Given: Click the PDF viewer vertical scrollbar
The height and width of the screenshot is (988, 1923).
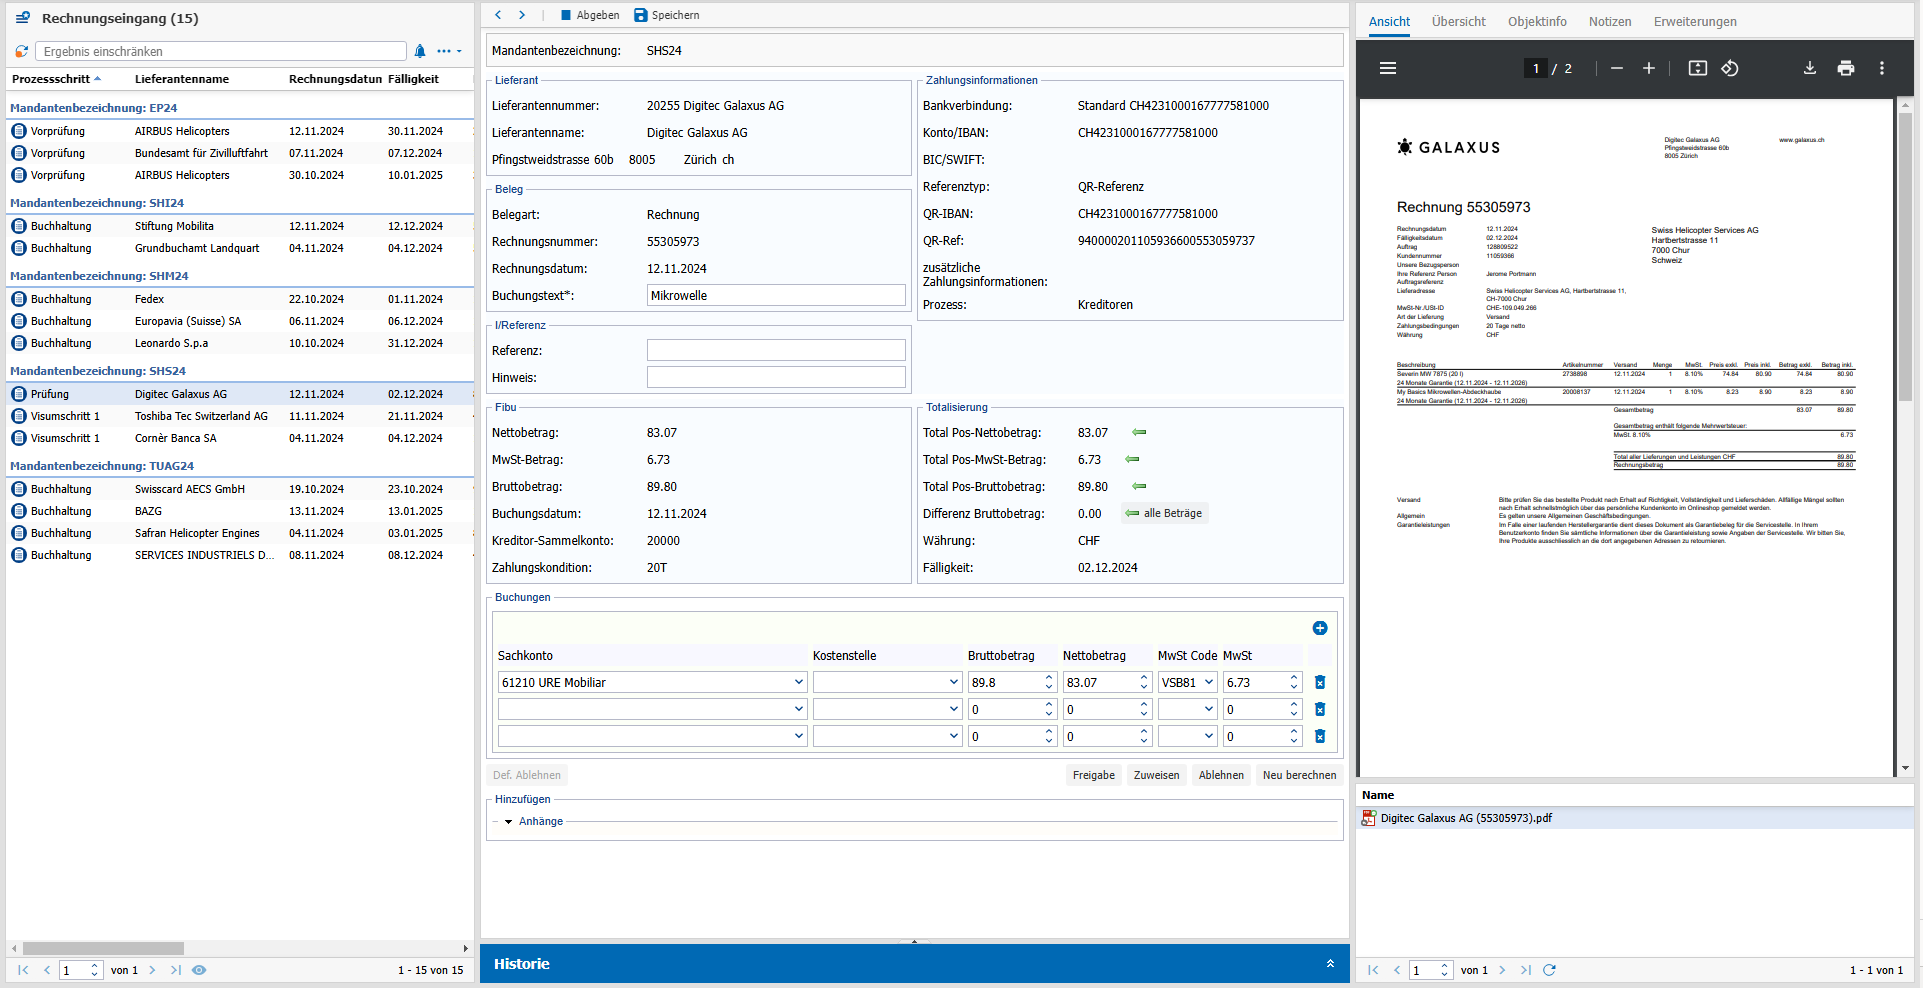Looking at the screenshot, I should [1905, 255].
